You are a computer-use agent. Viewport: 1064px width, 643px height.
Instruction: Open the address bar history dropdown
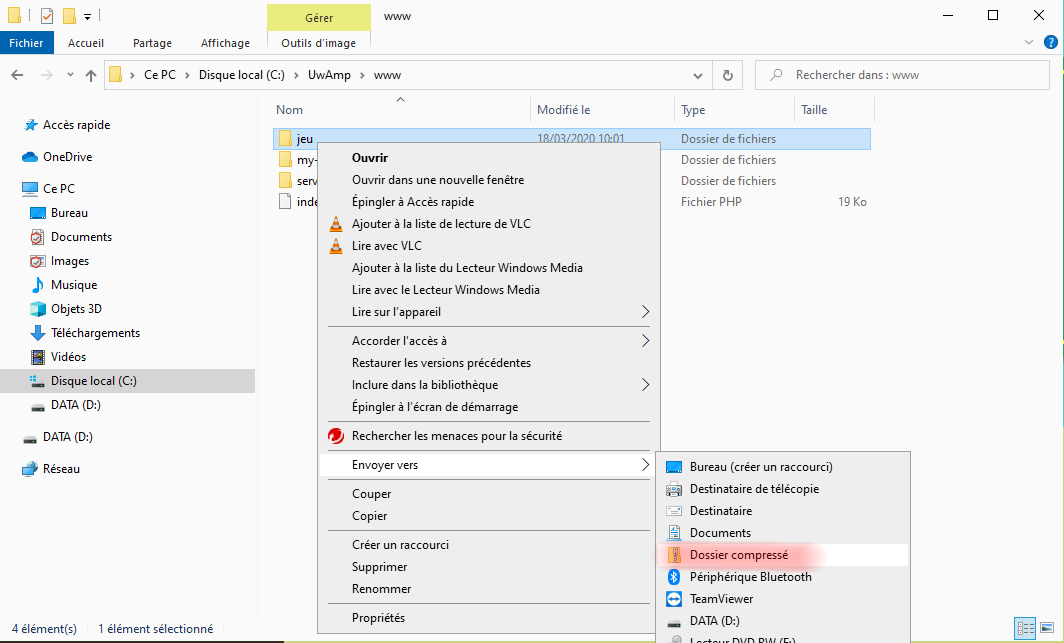[699, 75]
